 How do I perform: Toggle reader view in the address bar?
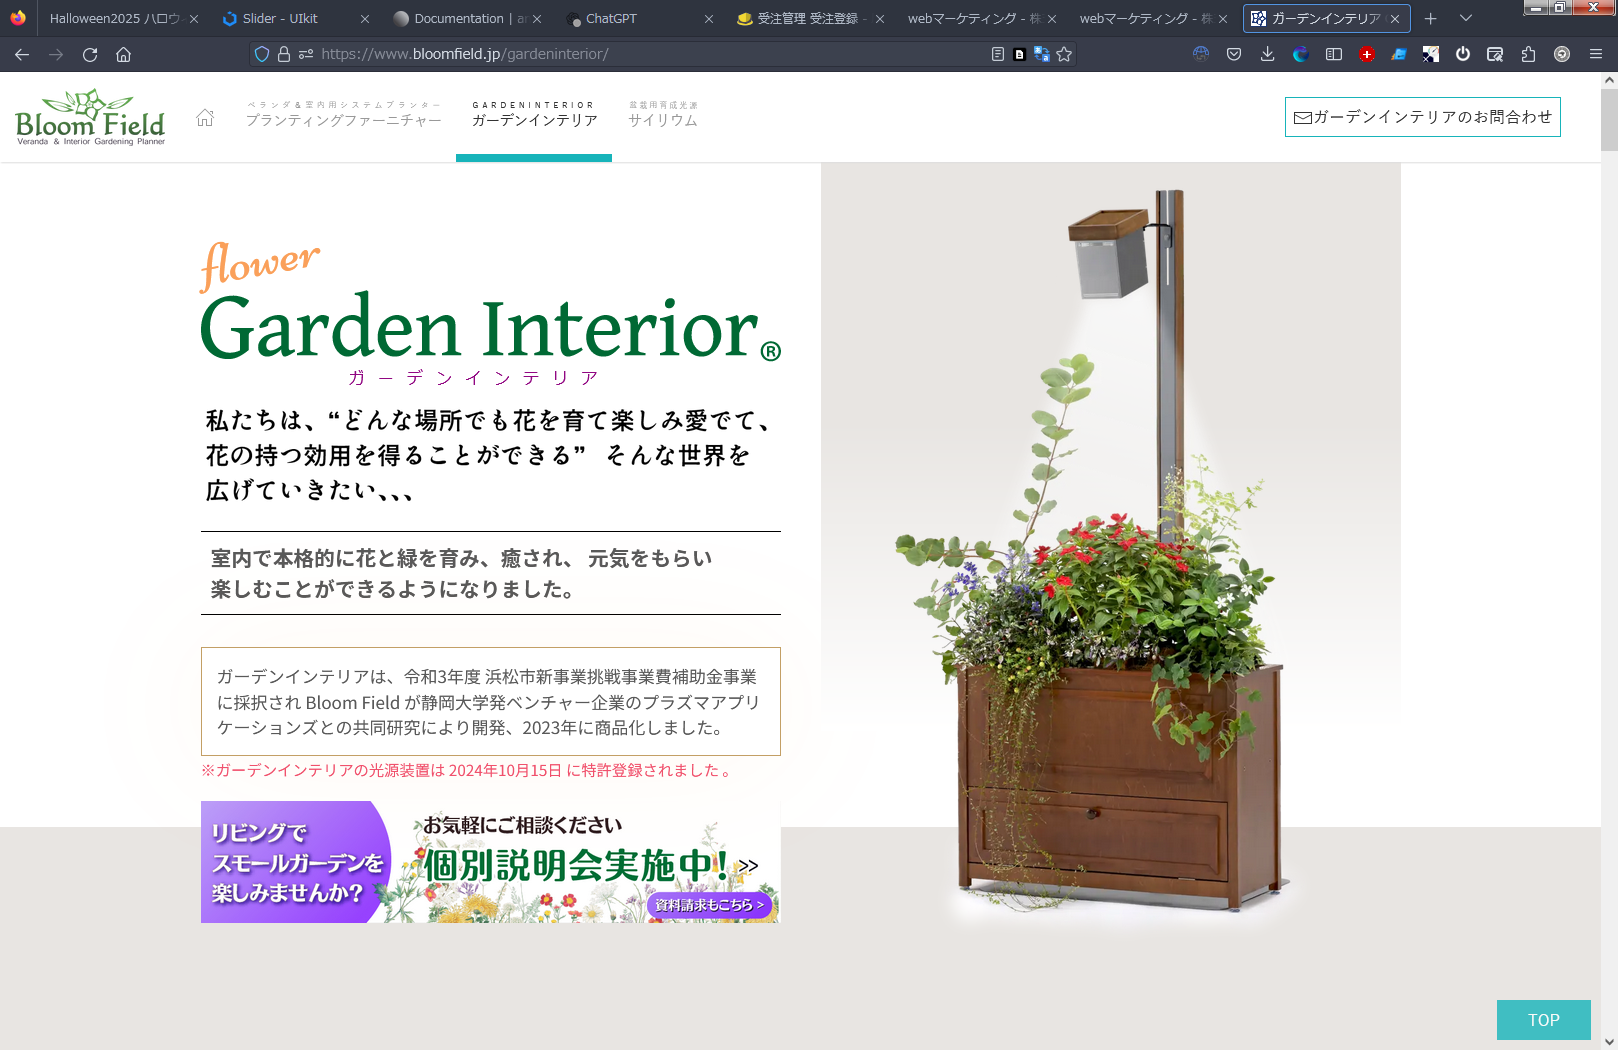coord(997,54)
